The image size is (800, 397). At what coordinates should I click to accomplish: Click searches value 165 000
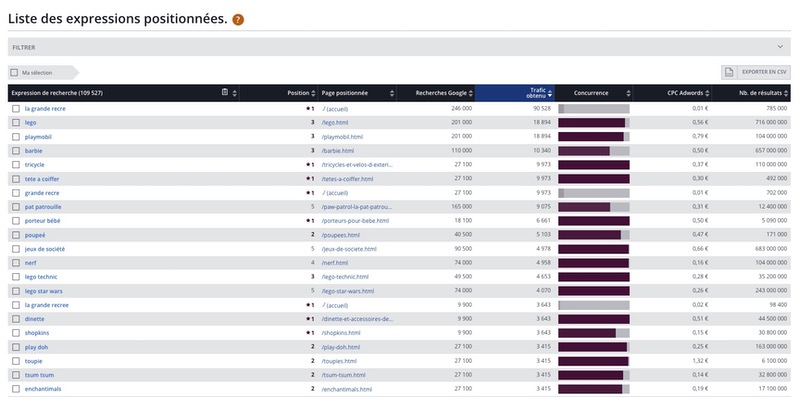[462, 207]
